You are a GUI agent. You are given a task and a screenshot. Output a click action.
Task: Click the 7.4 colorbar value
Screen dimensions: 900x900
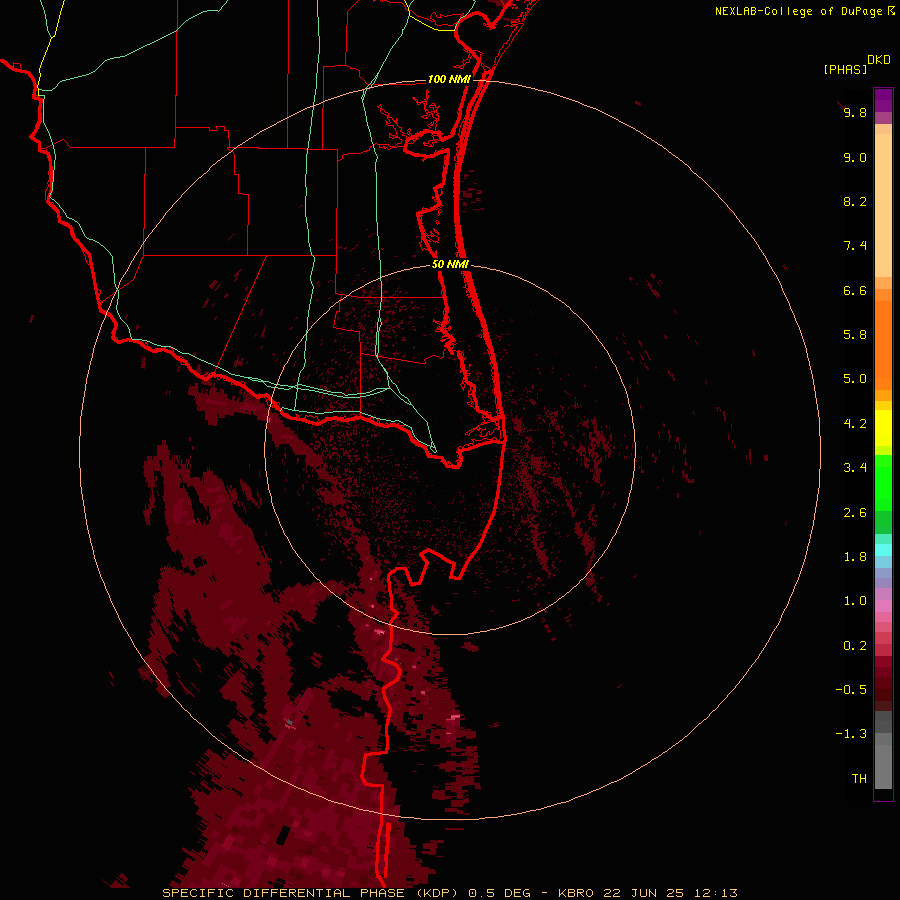855,246
